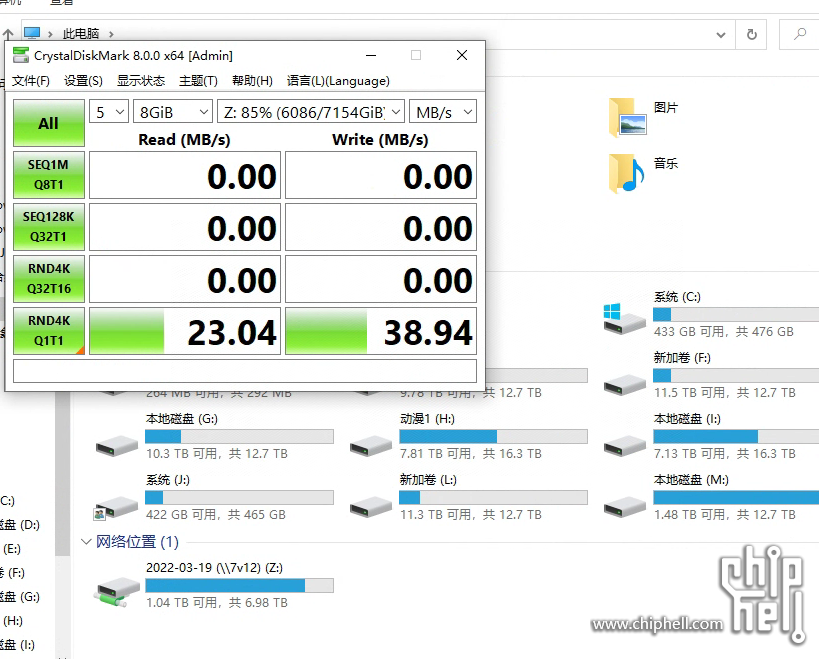
Task: Click the Explorer navigation pane scrollbar
Action: [x=63, y=474]
